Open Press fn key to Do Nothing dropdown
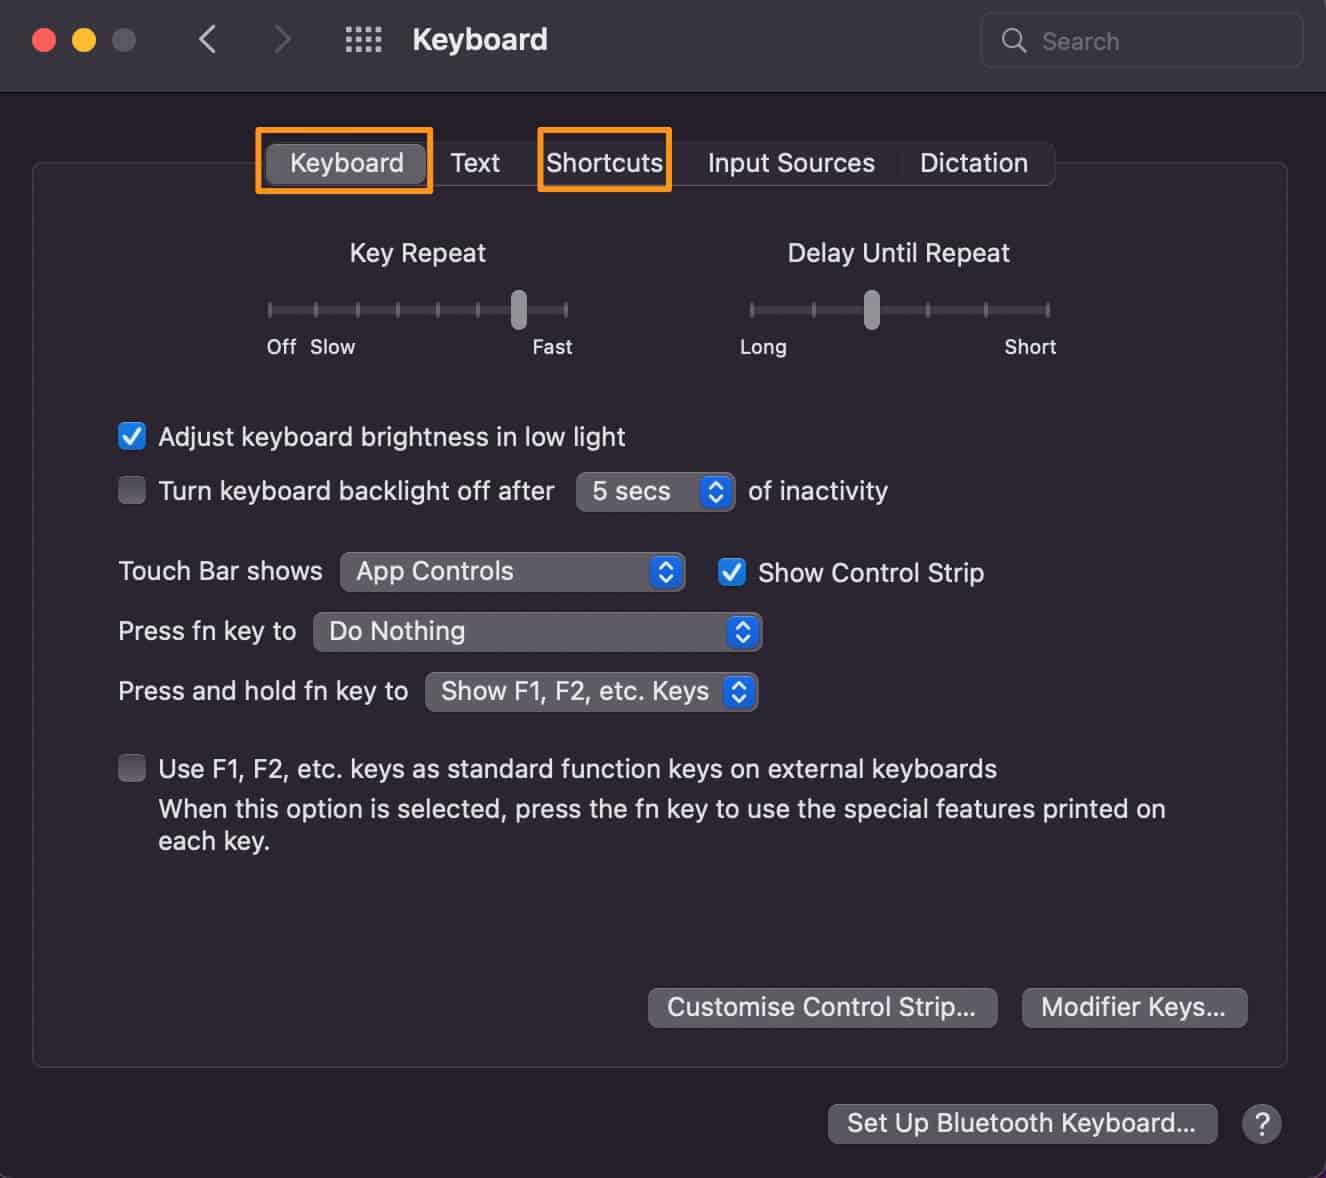 tap(538, 631)
